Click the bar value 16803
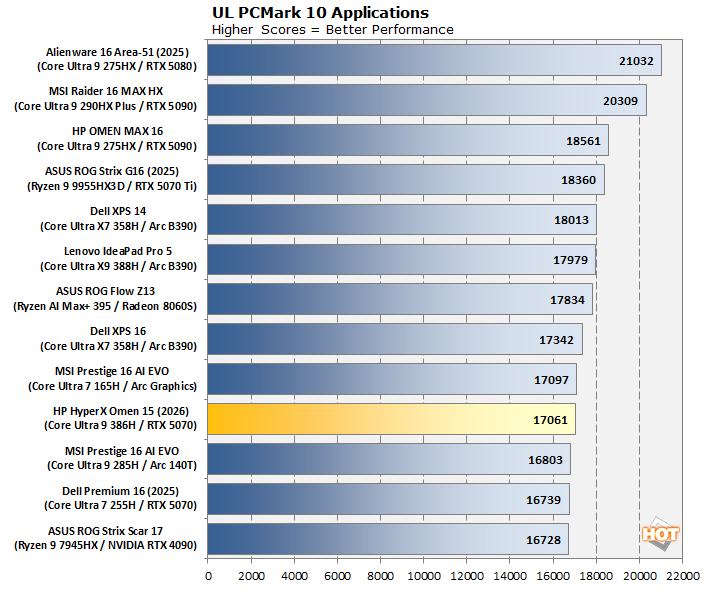708x594 pixels. pos(545,460)
